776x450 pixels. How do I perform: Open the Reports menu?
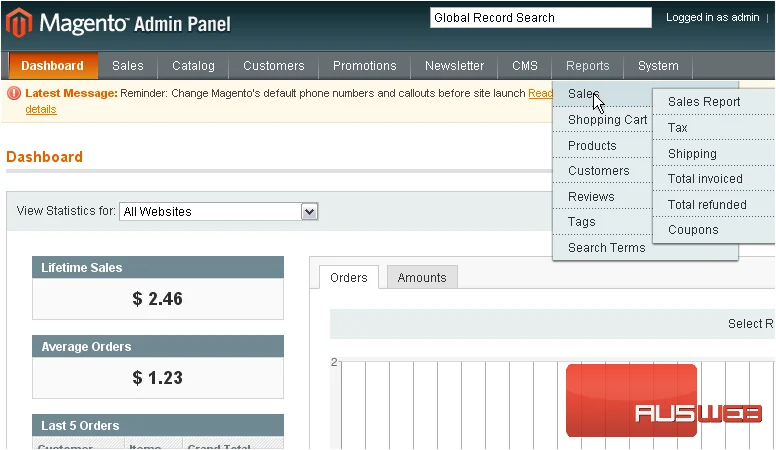587,66
